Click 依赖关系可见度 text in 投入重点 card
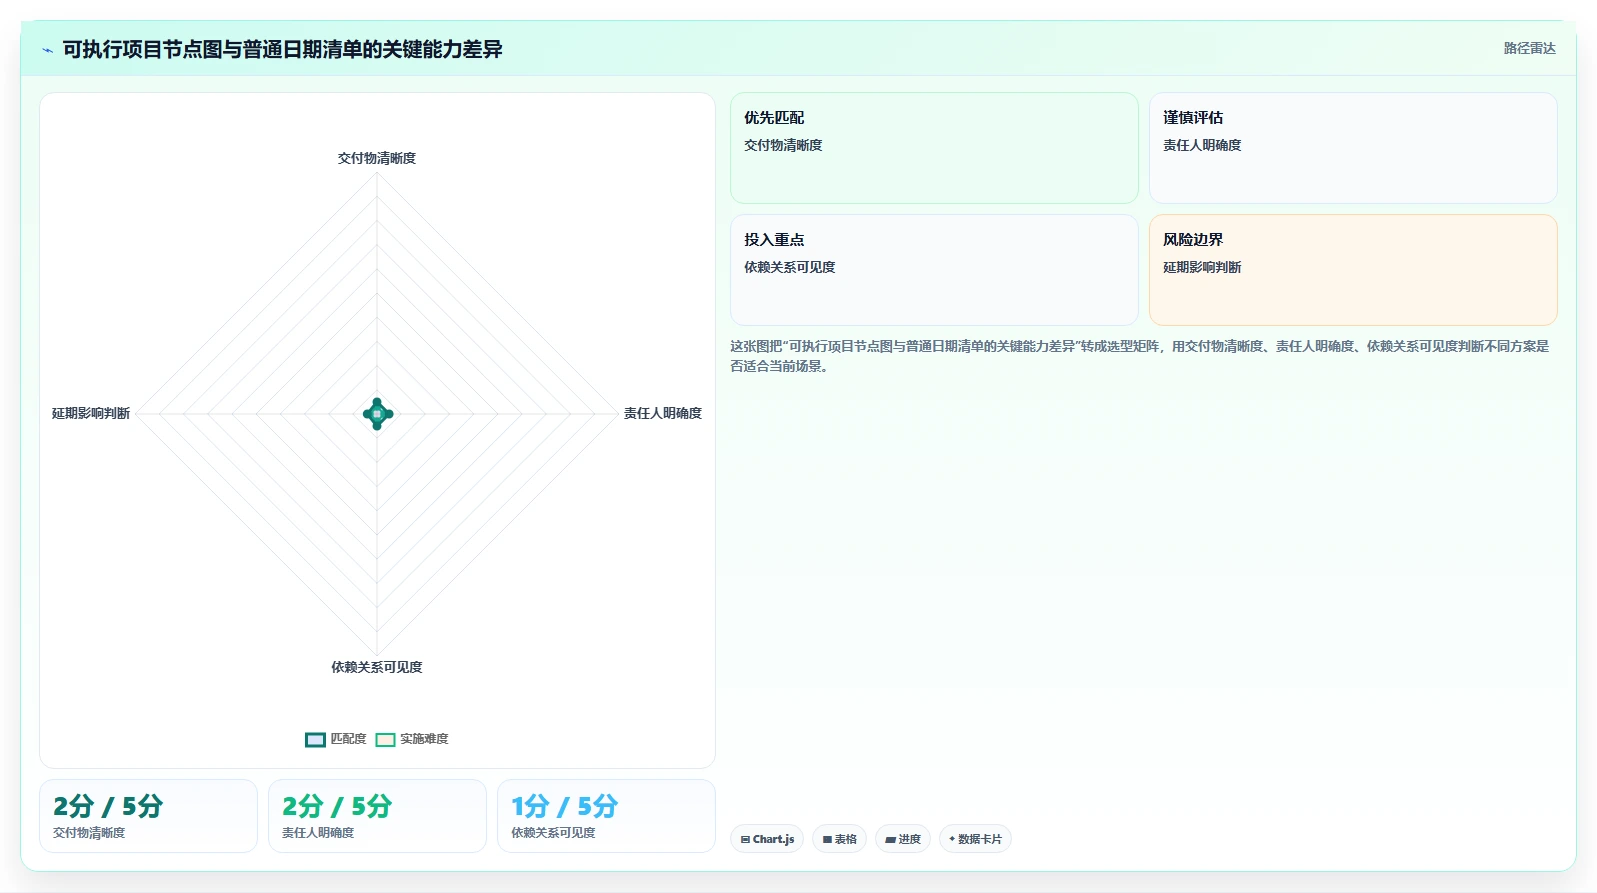This screenshot has height=893, width=1597. point(789,267)
